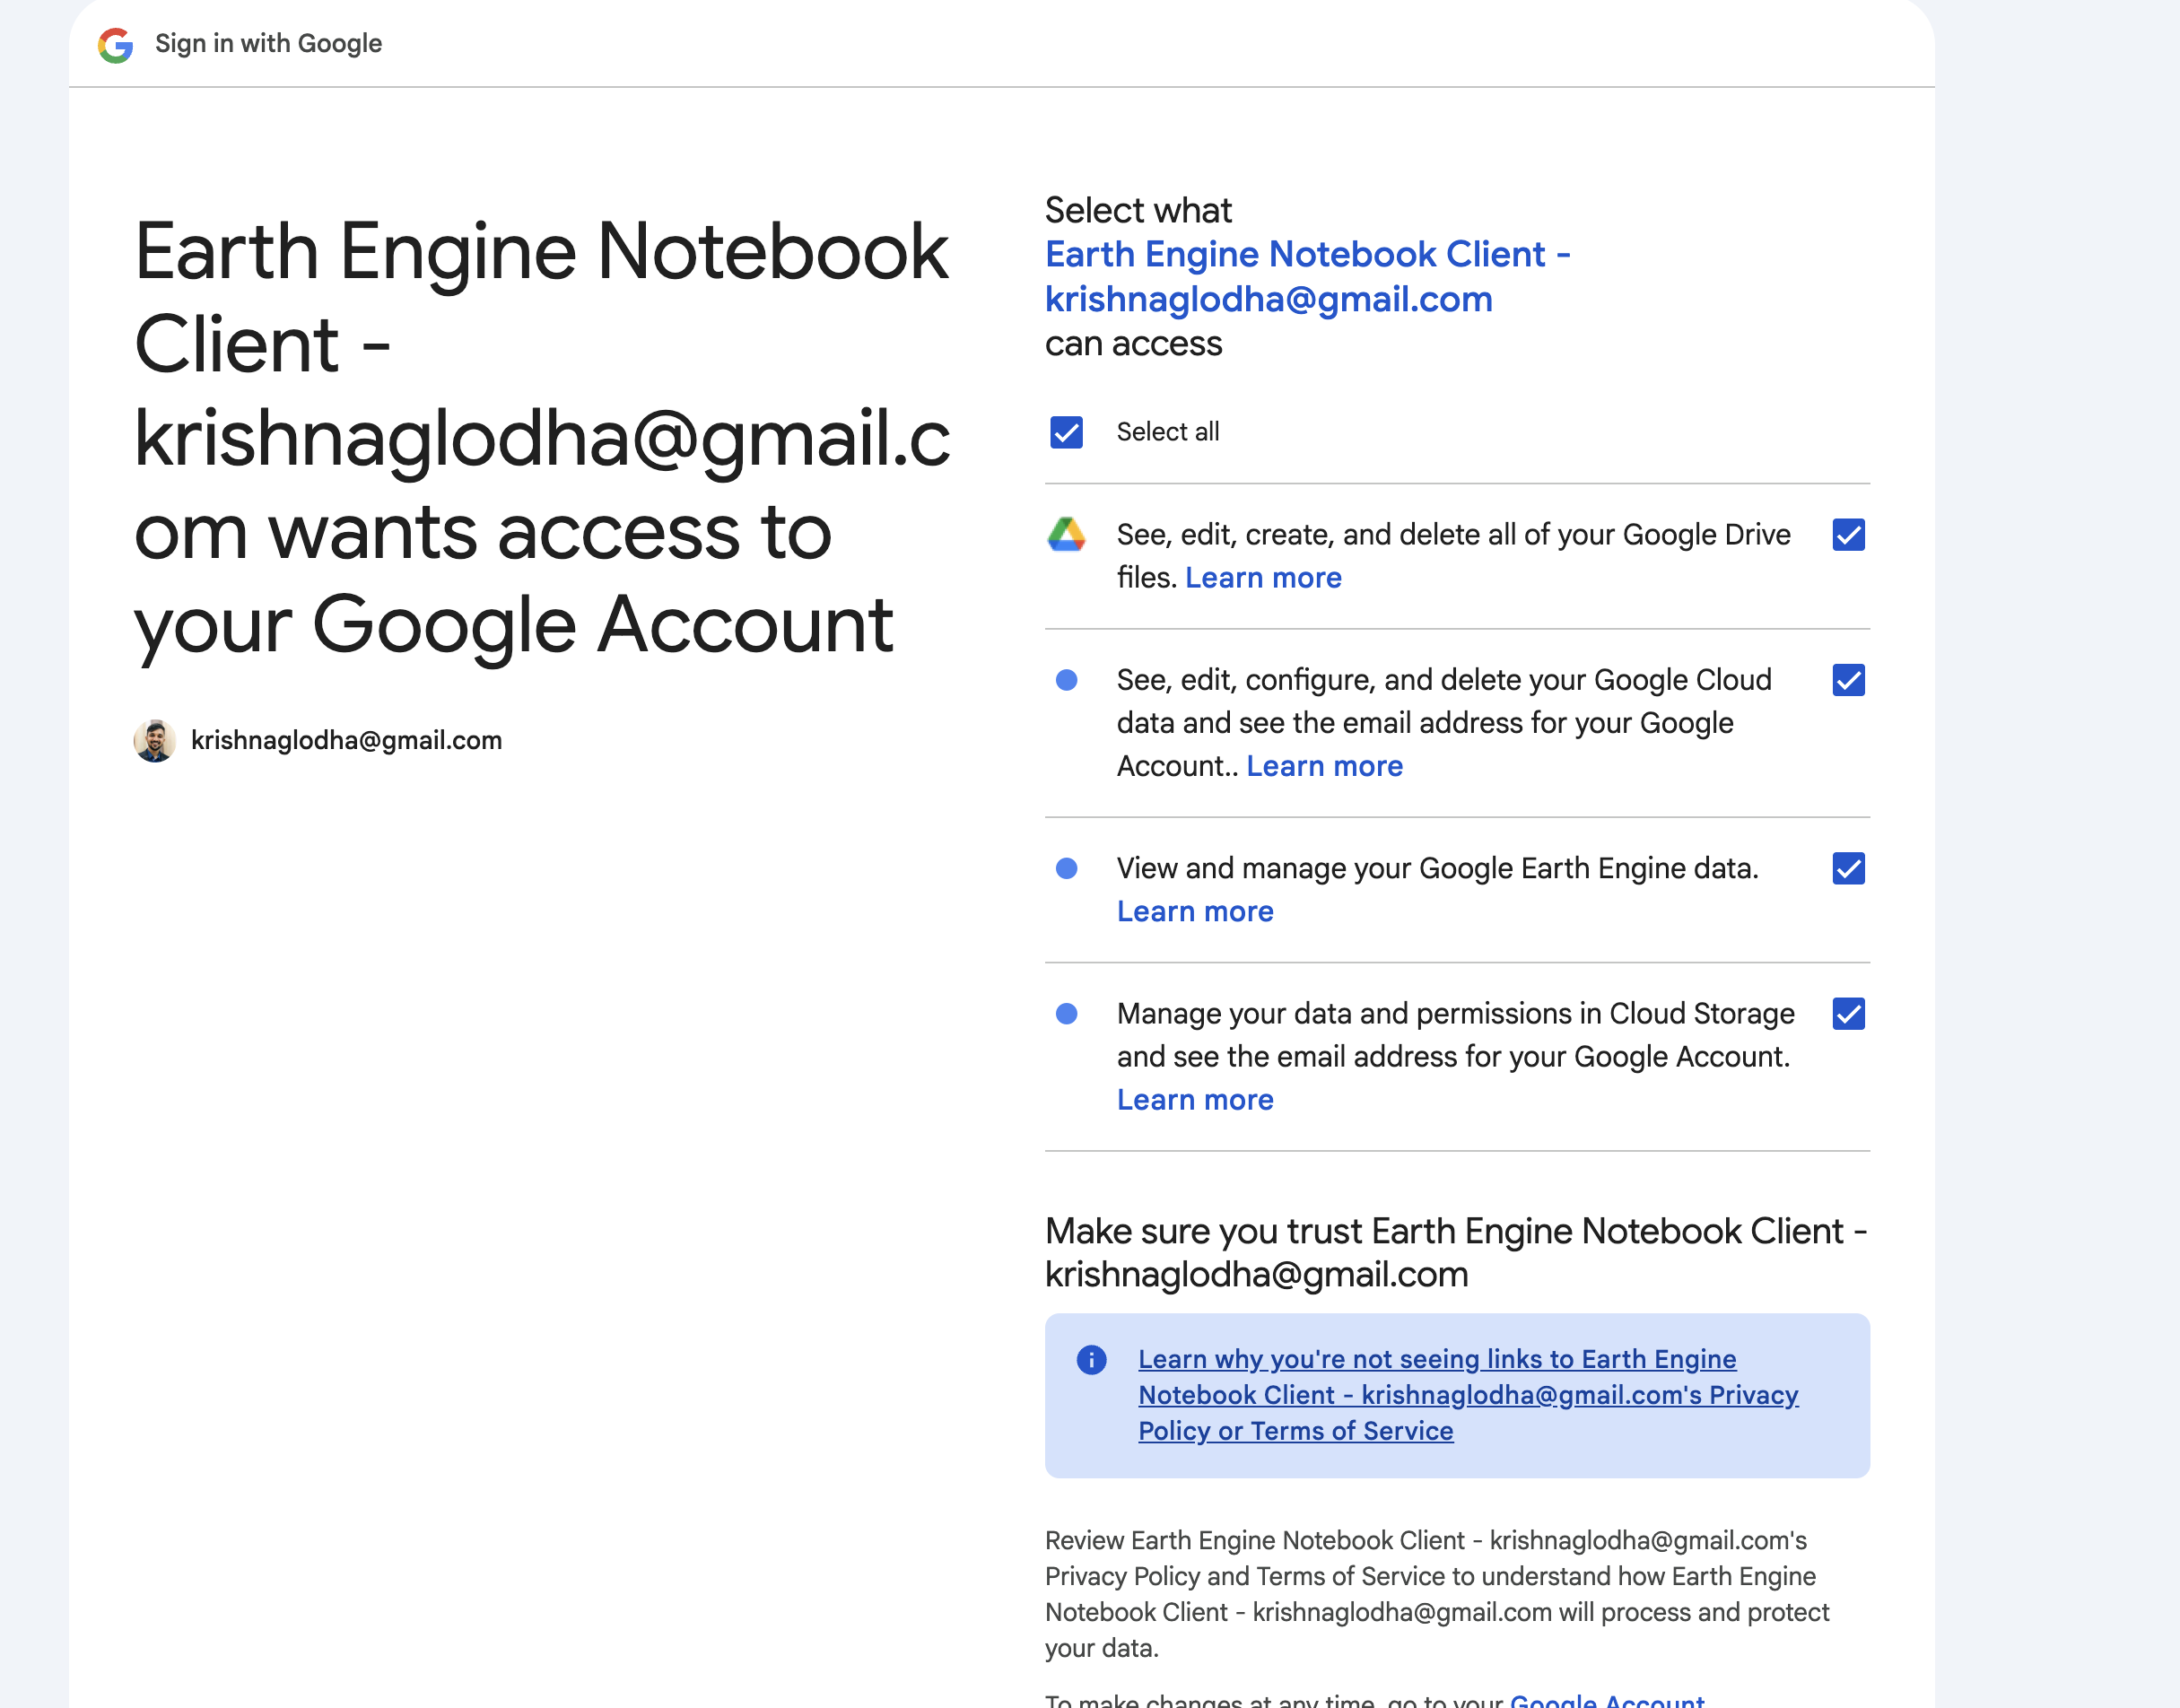Viewport: 2180px width, 1708px height.
Task: Click 'View and manage your Google Earth Engine data' text
Action: click(1437, 868)
